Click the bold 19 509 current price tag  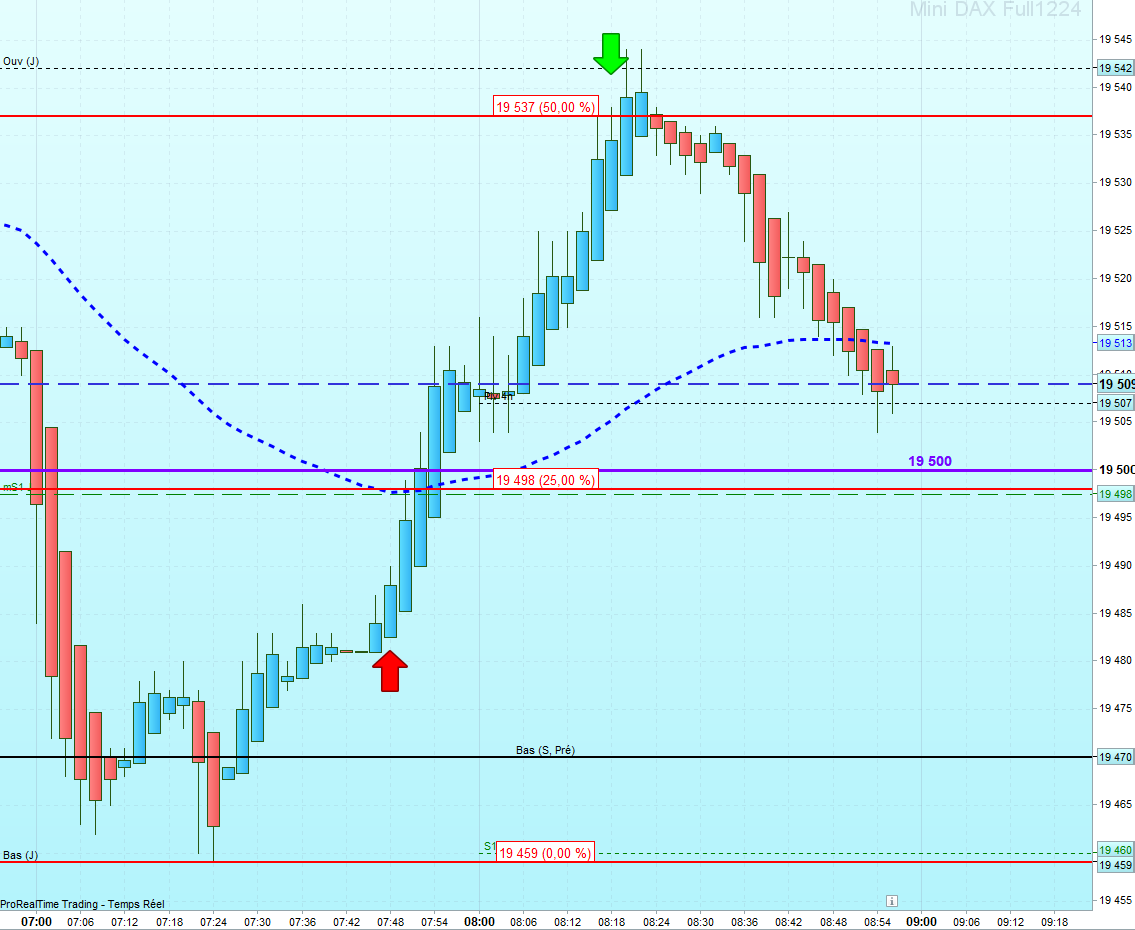pos(1116,384)
